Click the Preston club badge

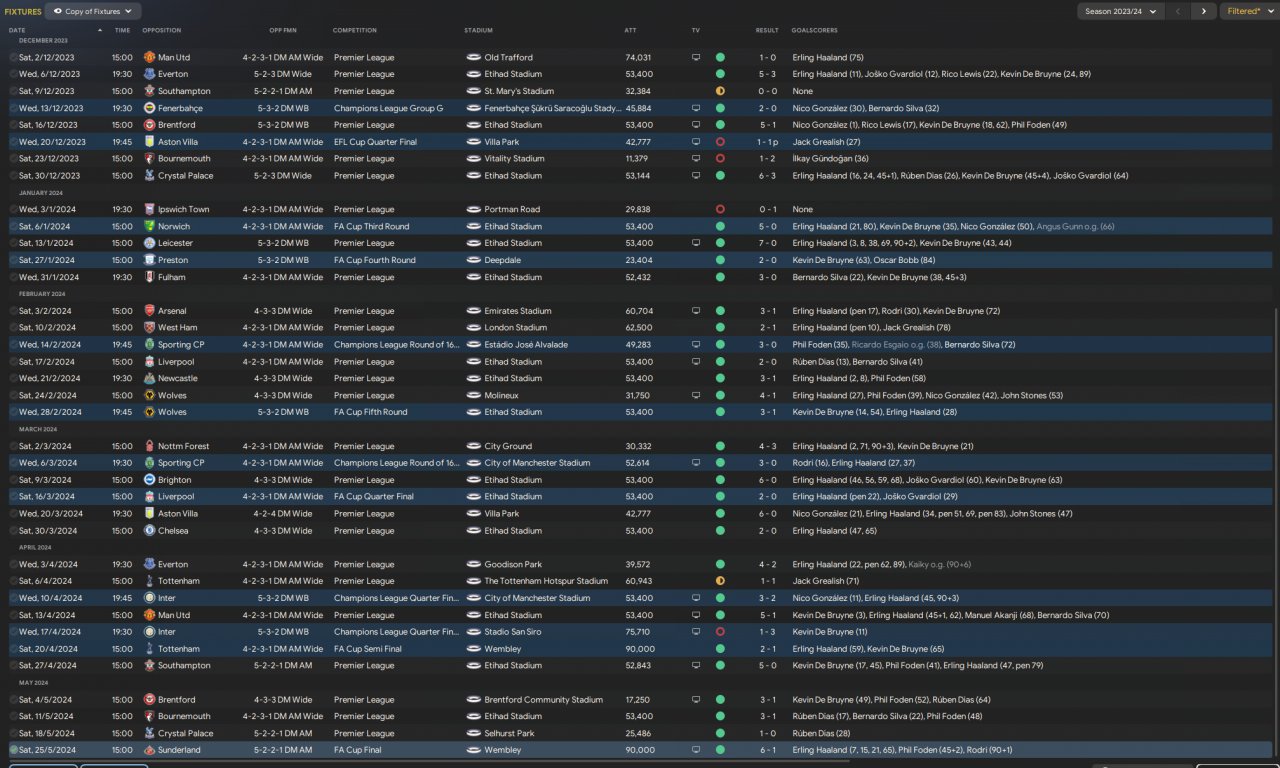pyautogui.click(x=149, y=260)
